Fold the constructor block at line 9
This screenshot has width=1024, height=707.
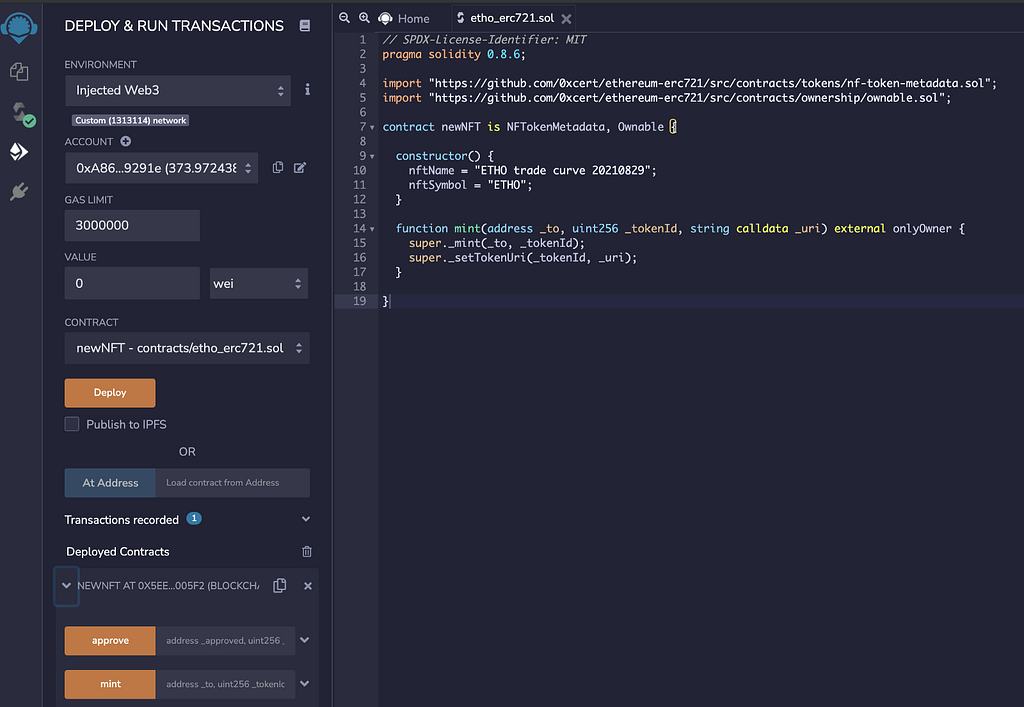pyautogui.click(x=372, y=157)
